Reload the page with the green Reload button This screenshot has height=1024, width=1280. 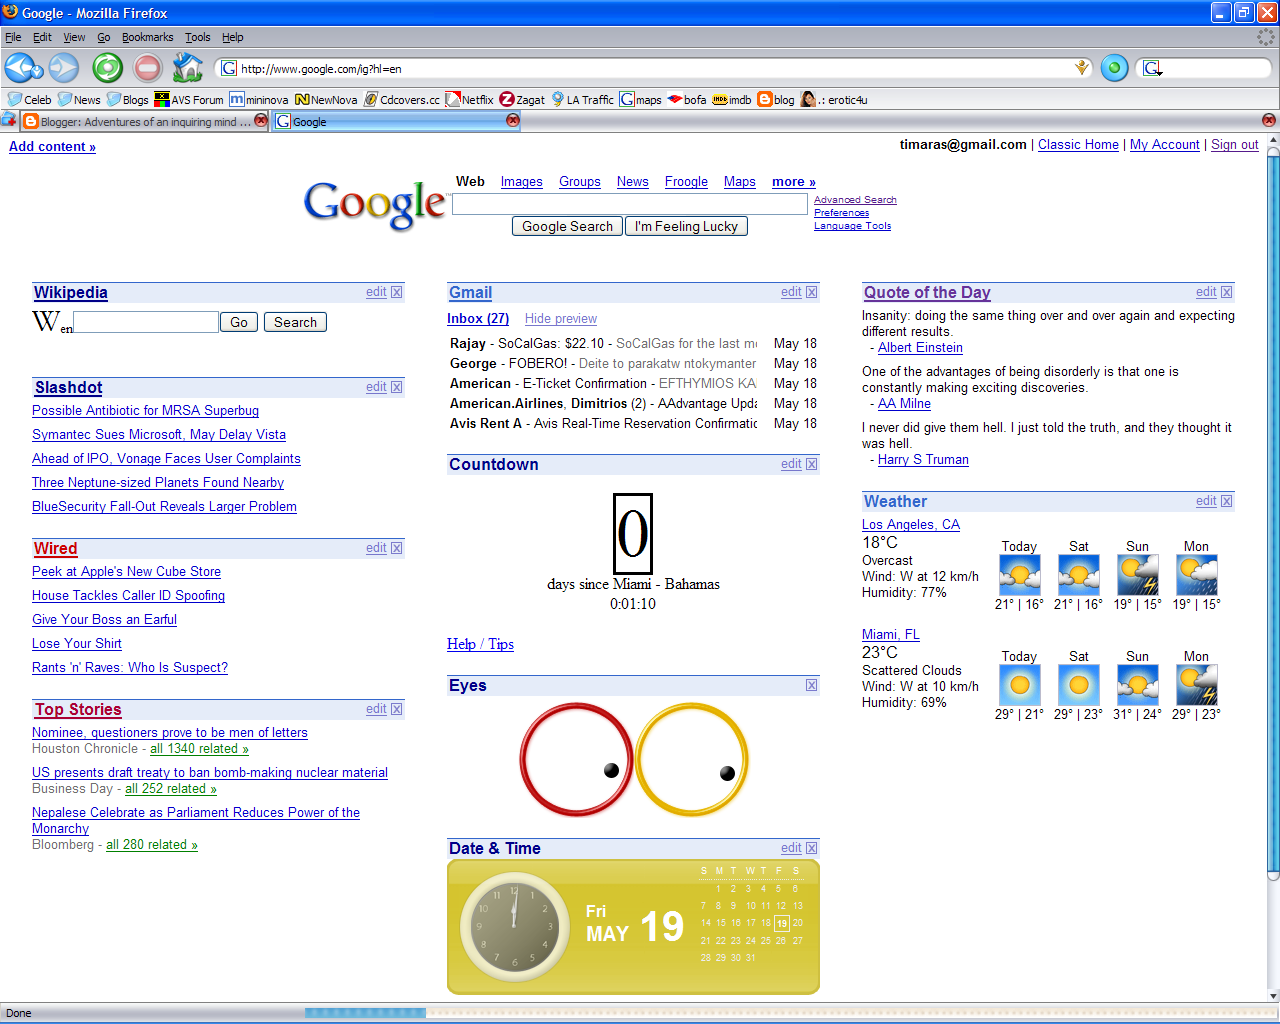(107, 68)
